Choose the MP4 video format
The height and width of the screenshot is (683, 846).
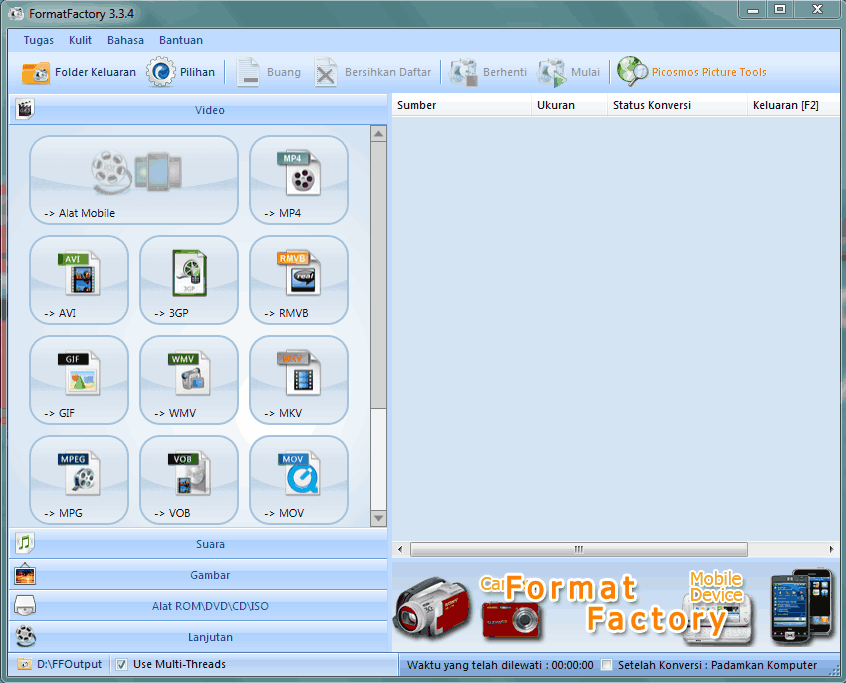coord(299,180)
